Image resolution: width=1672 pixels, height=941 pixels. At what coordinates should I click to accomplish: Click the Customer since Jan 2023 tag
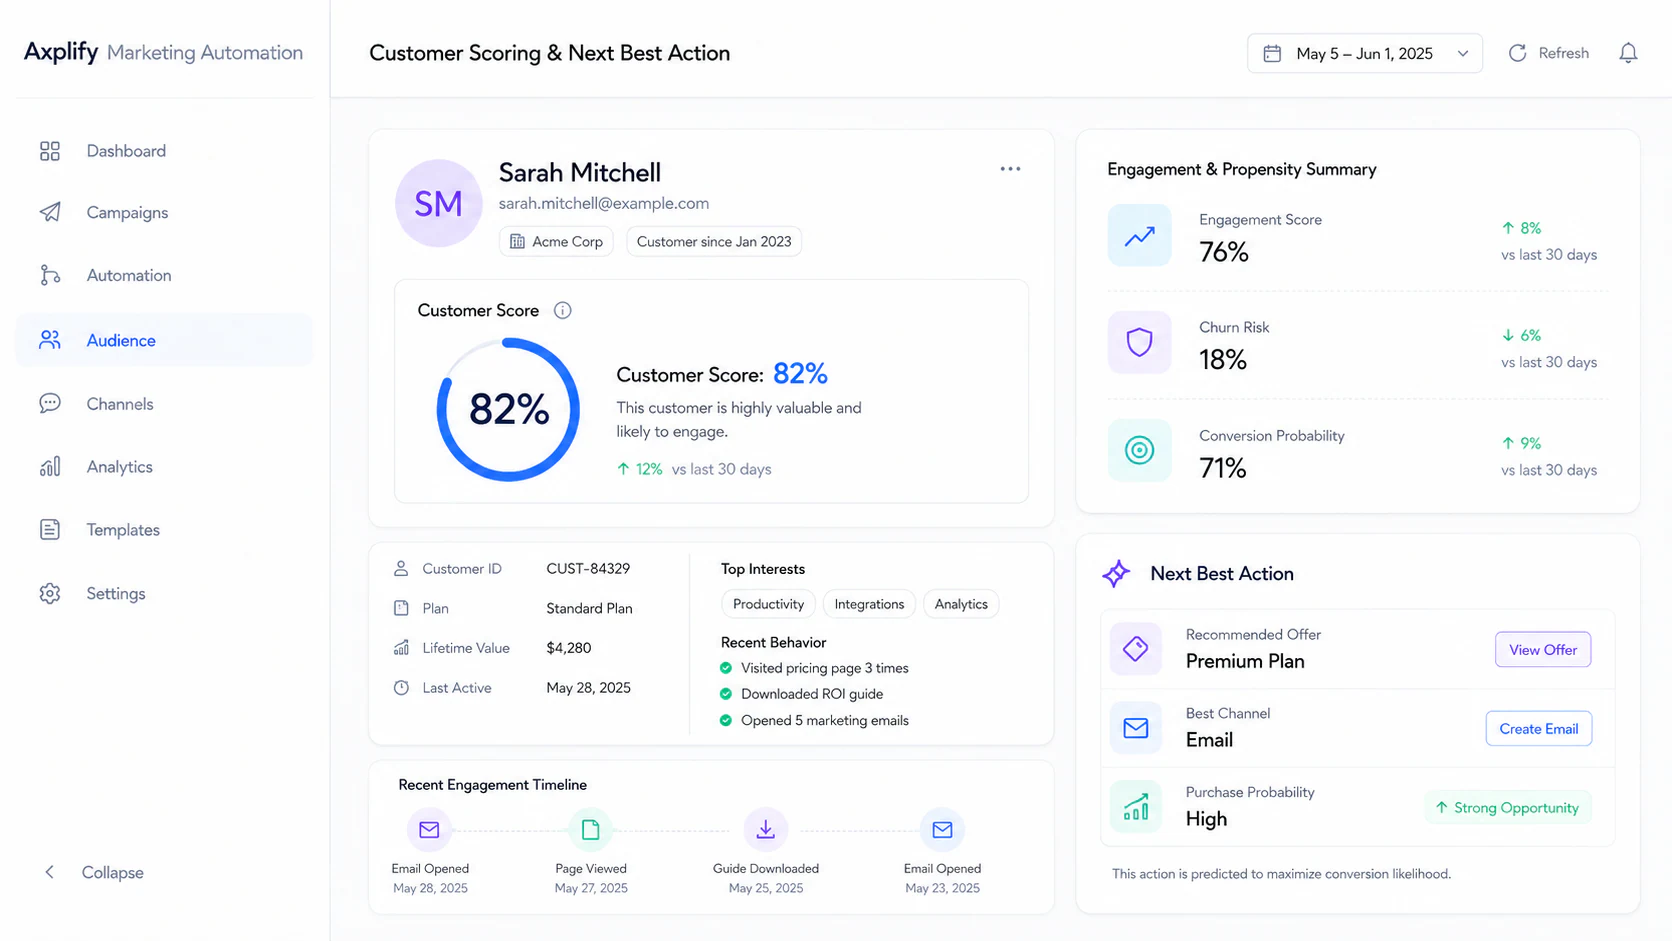(714, 242)
